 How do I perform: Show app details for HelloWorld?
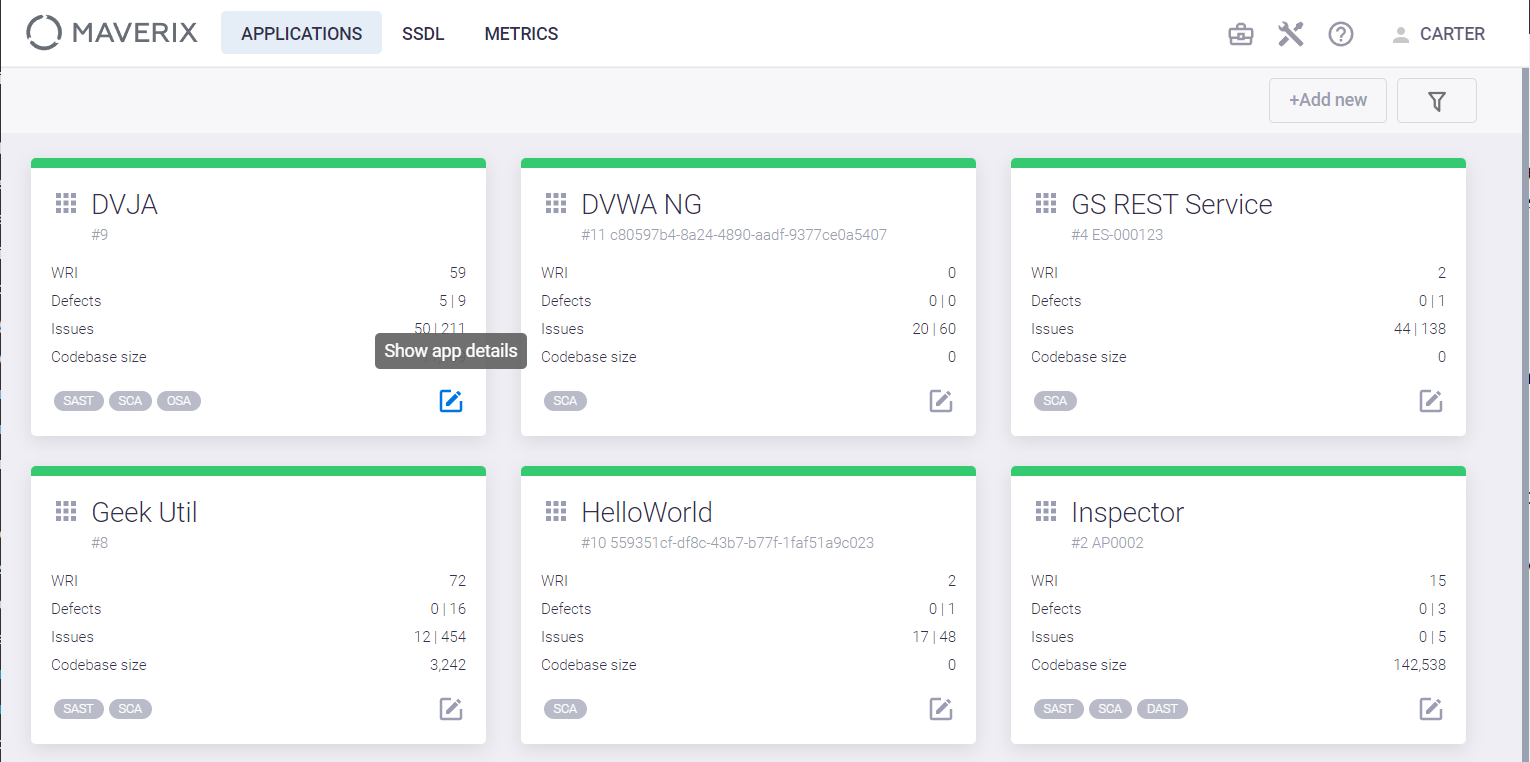[941, 709]
